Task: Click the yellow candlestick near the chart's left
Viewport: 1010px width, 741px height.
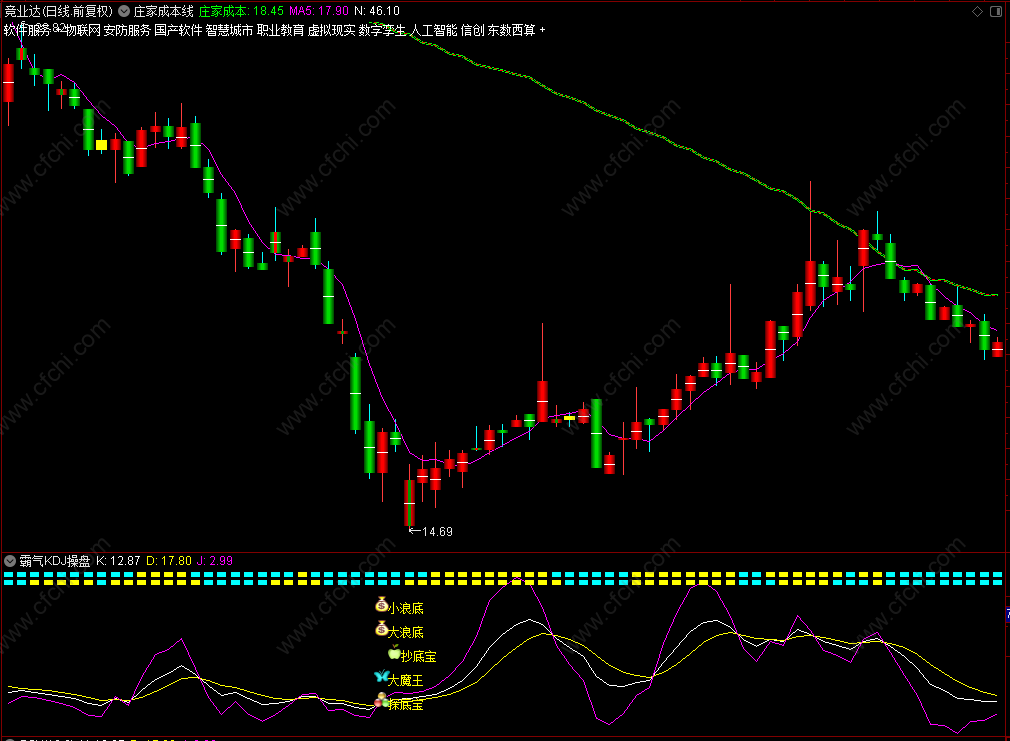Action: point(101,144)
